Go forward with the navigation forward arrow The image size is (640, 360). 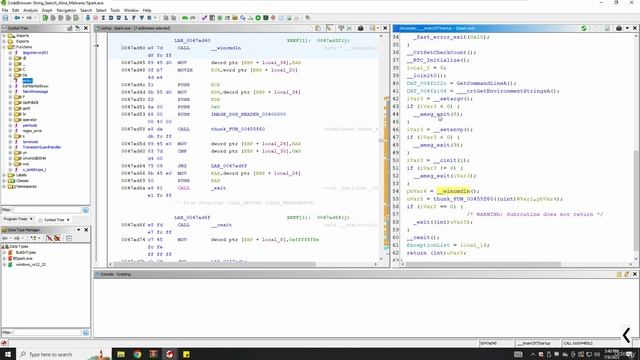coord(29,18)
